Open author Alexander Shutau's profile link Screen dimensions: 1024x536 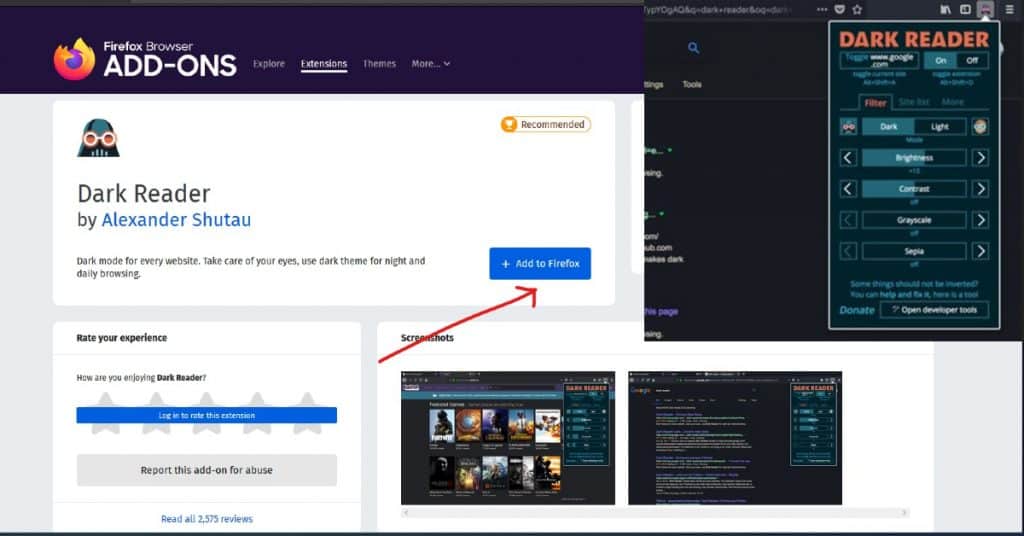pos(176,220)
